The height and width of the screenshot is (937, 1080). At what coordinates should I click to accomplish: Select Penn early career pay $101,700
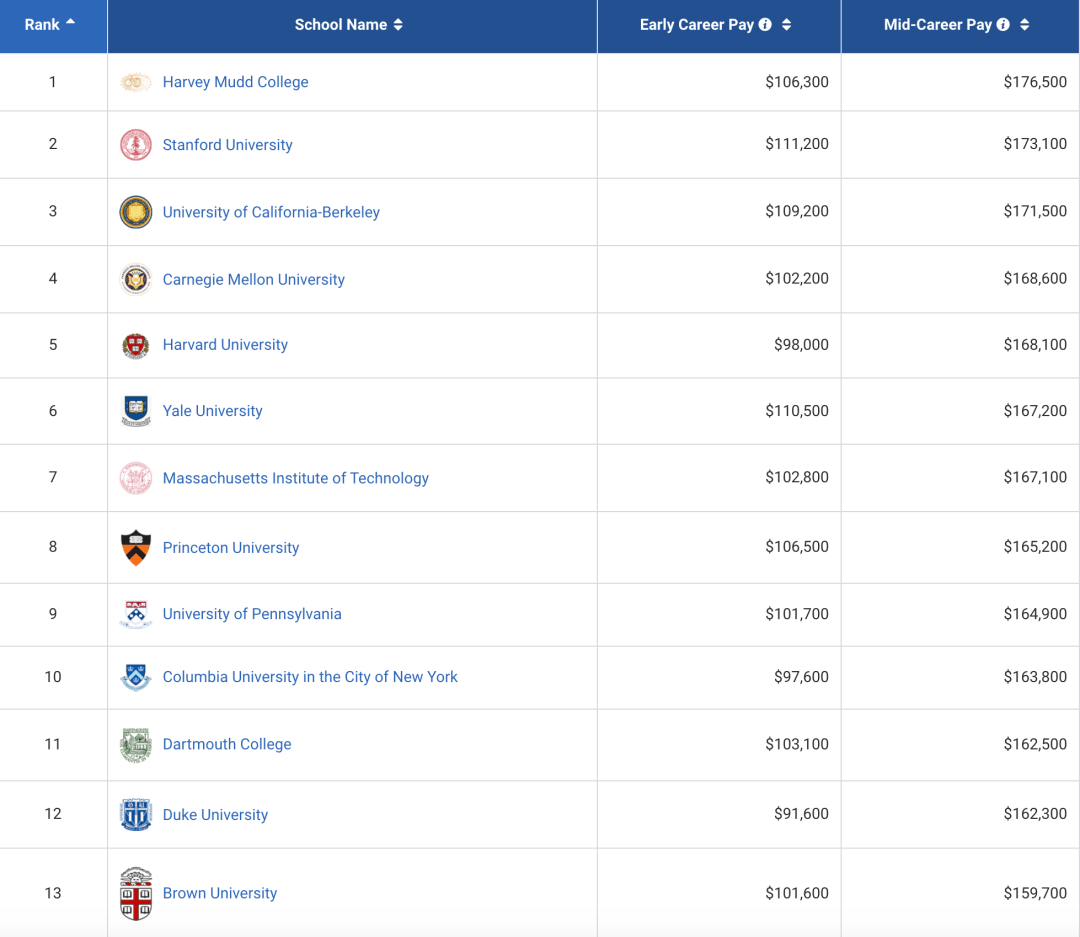pyautogui.click(x=797, y=614)
